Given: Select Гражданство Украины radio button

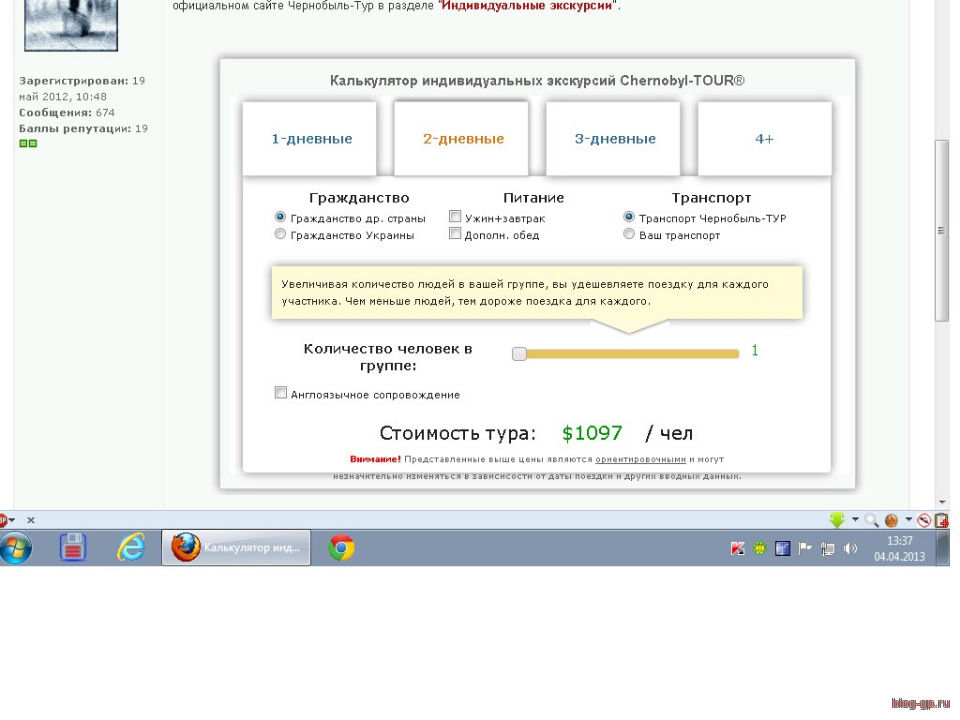Looking at the screenshot, I should (x=280, y=234).
